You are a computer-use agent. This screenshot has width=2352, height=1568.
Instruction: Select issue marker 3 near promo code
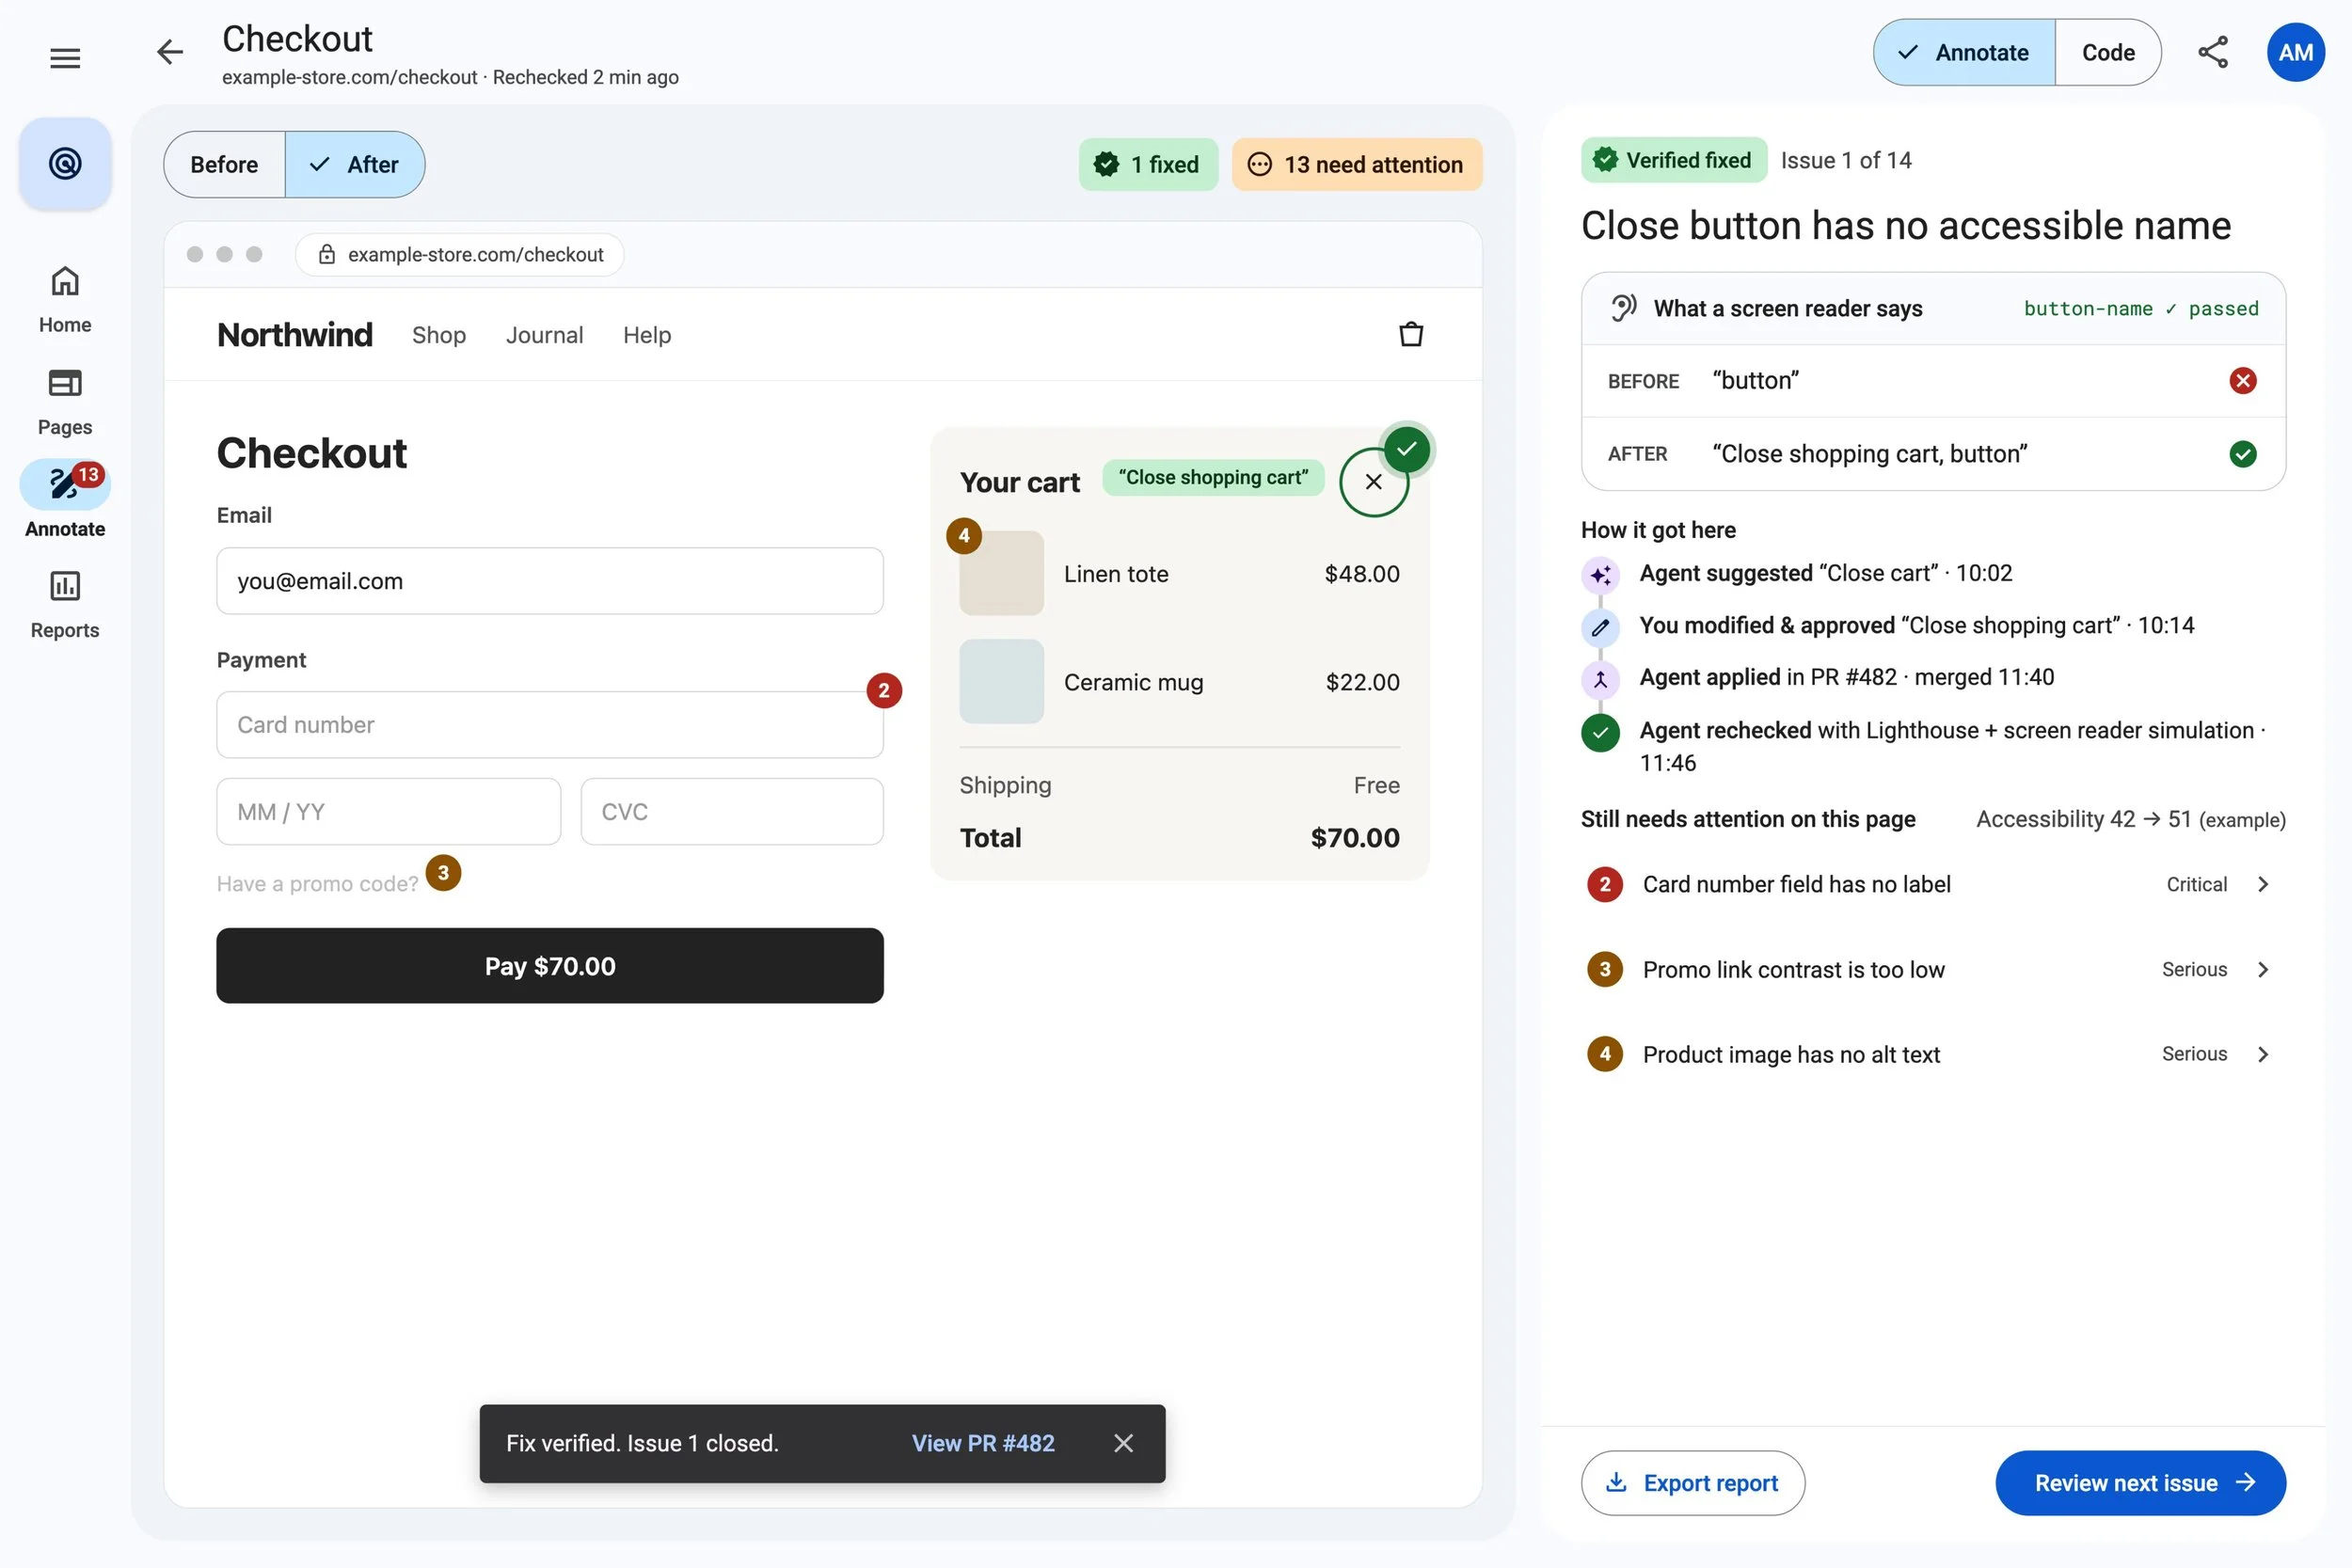443,872
